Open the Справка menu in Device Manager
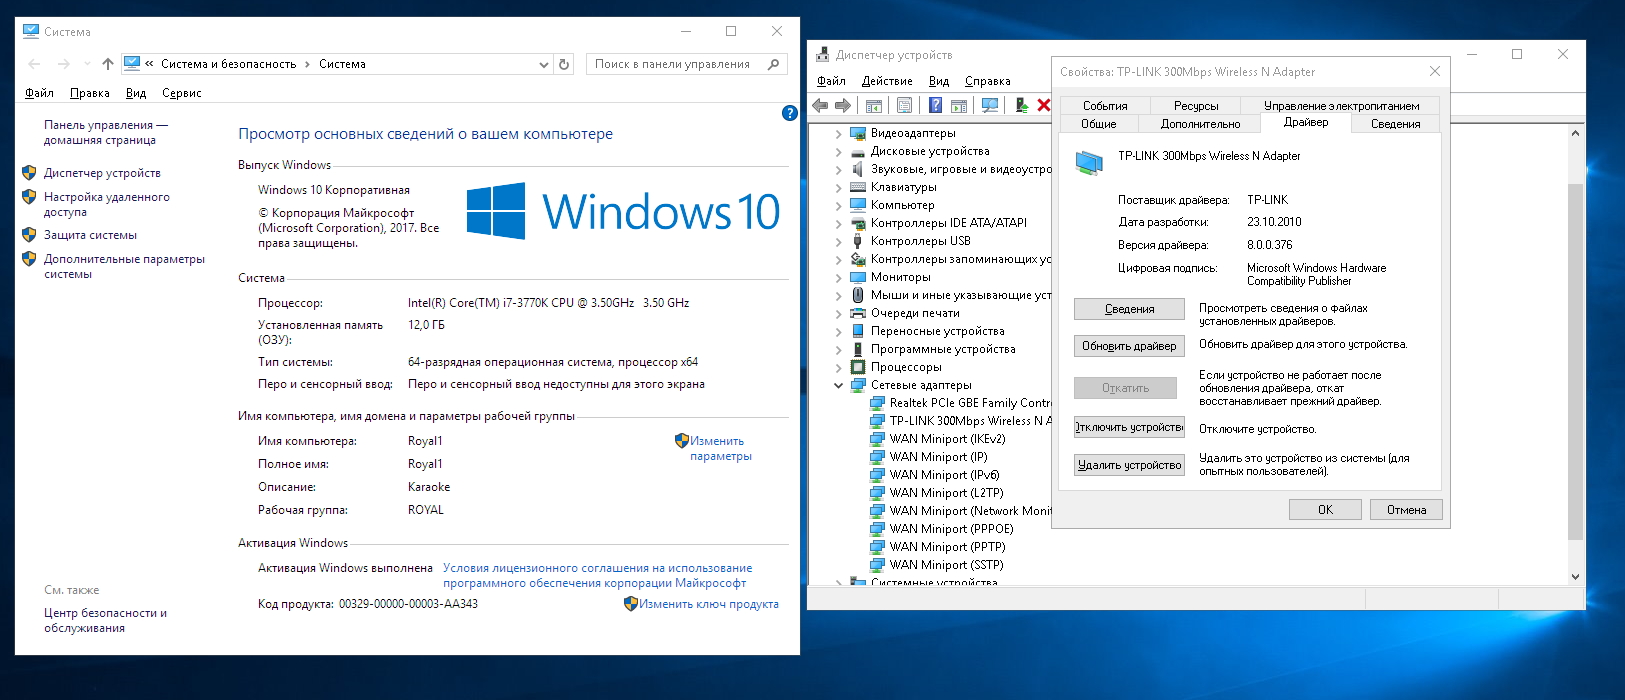Image resolution: width=1625 pixels, height=700 pixels. pos(987,81)
